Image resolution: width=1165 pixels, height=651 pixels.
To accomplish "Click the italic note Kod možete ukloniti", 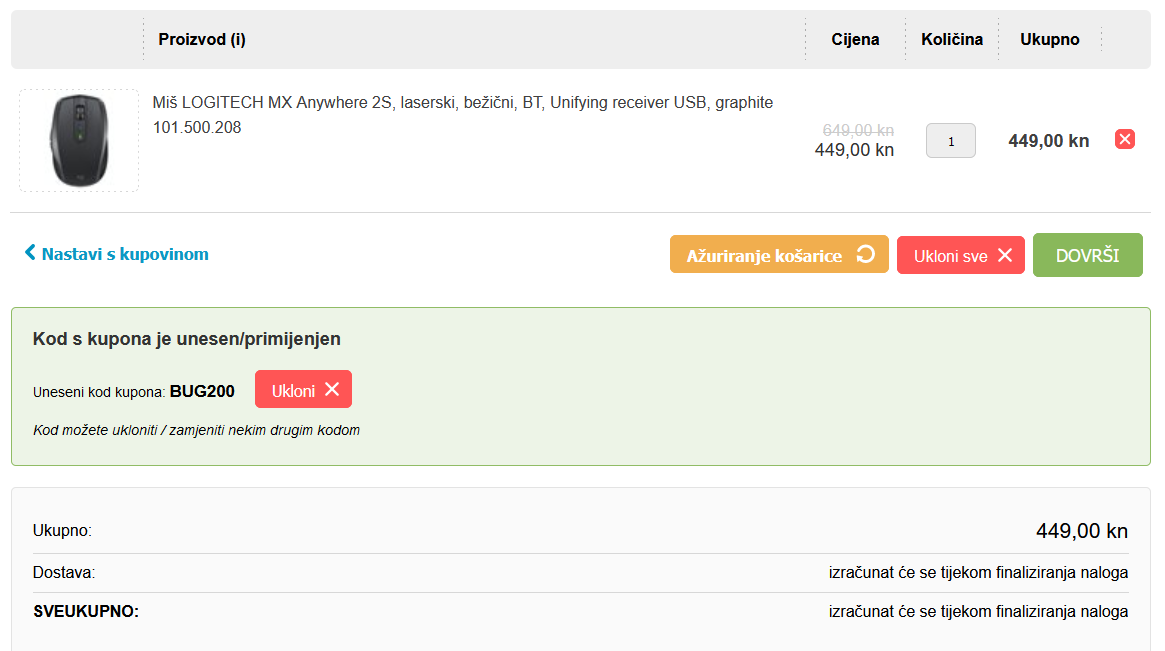I will tap(196, 430).
